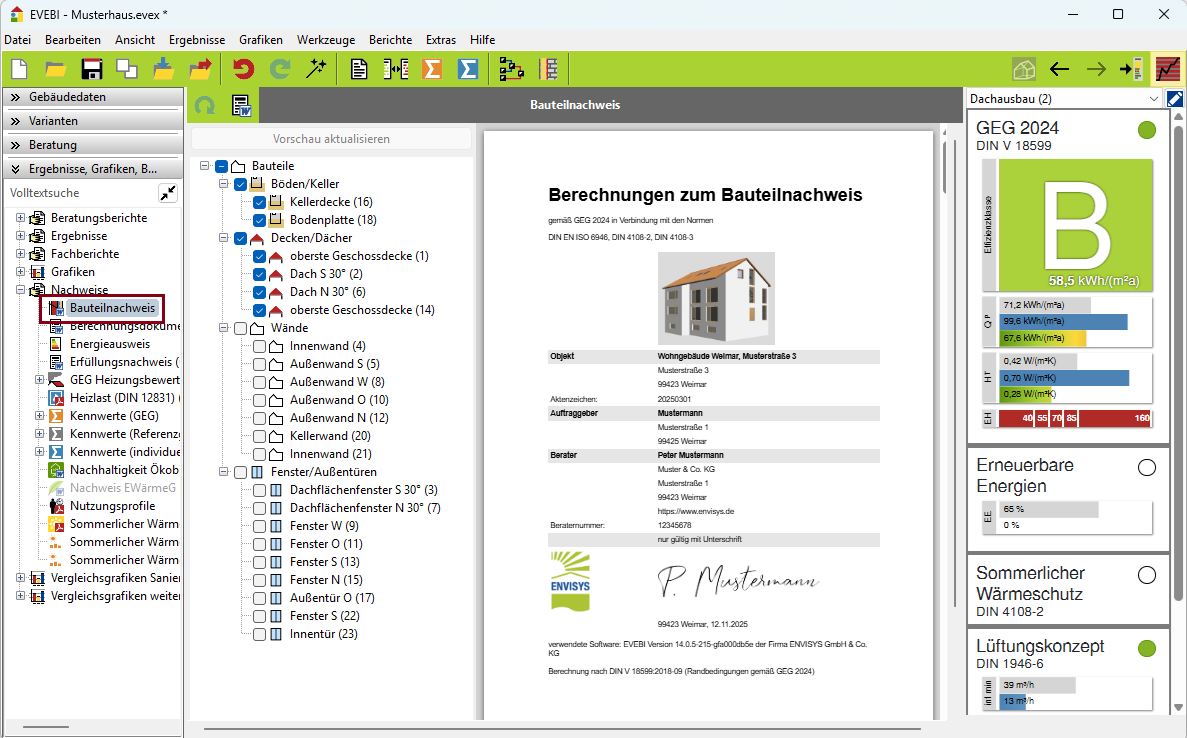Screen dimensions: 1187x738
Task: Select the blue sigma results icon
Action: [467, 68]
